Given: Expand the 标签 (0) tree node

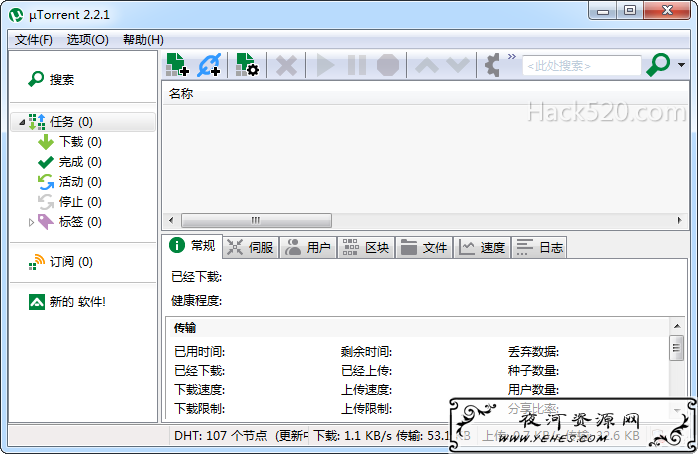Looking at the screenshot, I should [x=31, y=222].
